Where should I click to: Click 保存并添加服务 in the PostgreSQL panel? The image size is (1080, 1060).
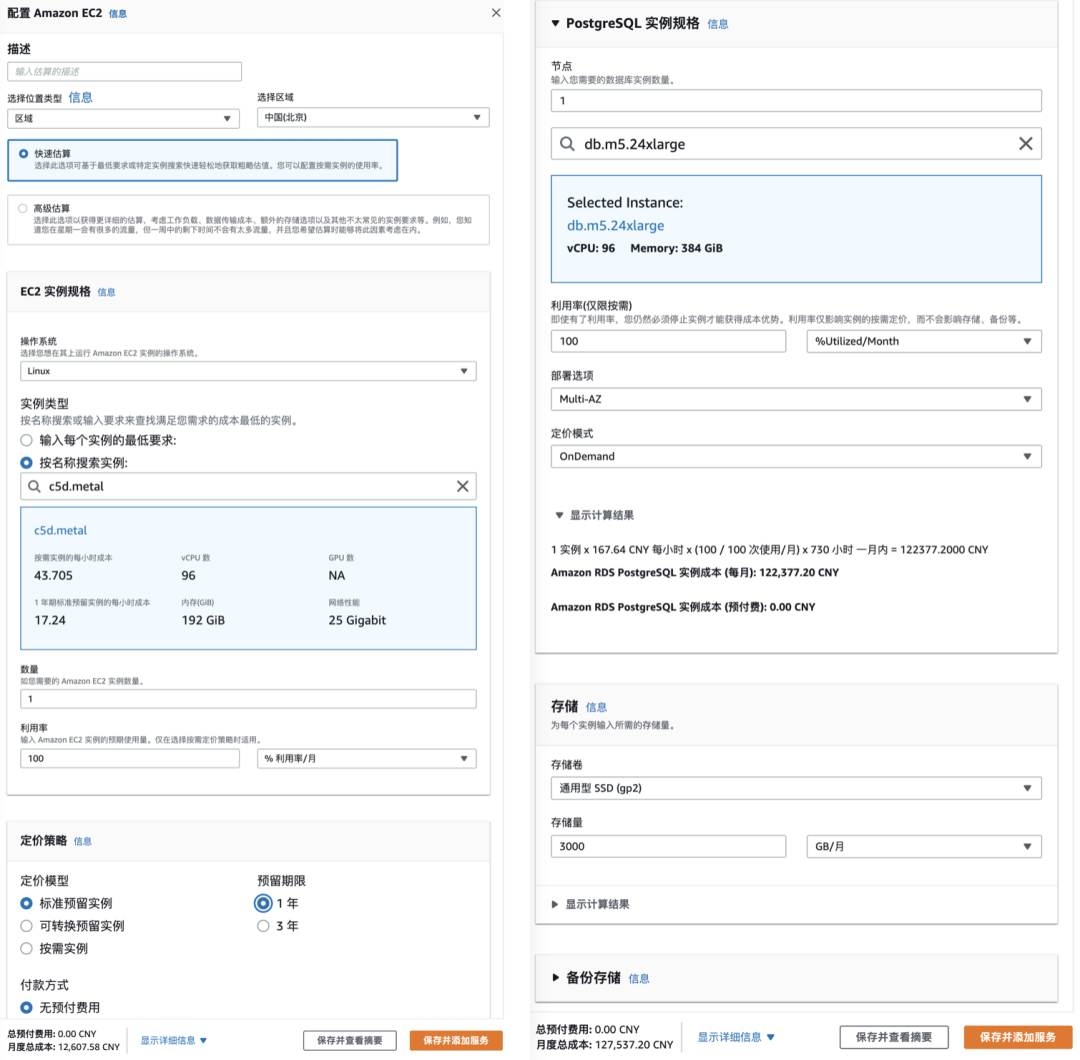[1017, 1037]
